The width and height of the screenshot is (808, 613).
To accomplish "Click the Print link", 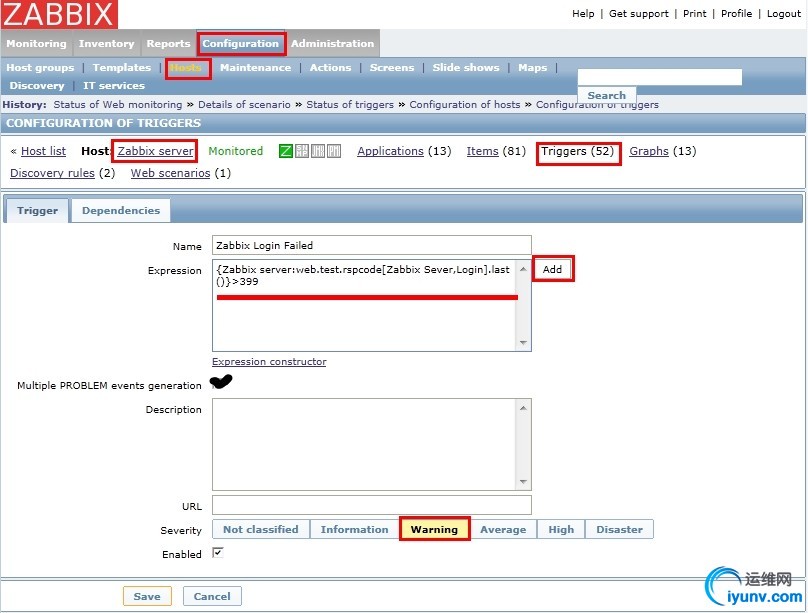I will click(695, 14).
